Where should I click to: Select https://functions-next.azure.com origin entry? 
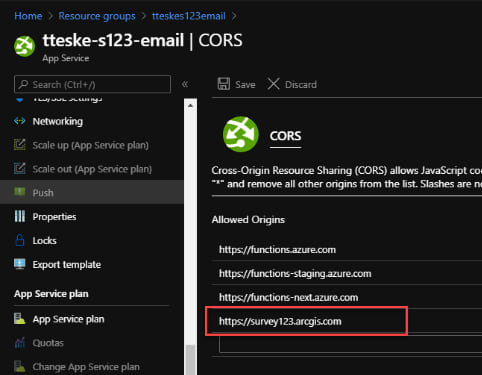tap(289, 297)
